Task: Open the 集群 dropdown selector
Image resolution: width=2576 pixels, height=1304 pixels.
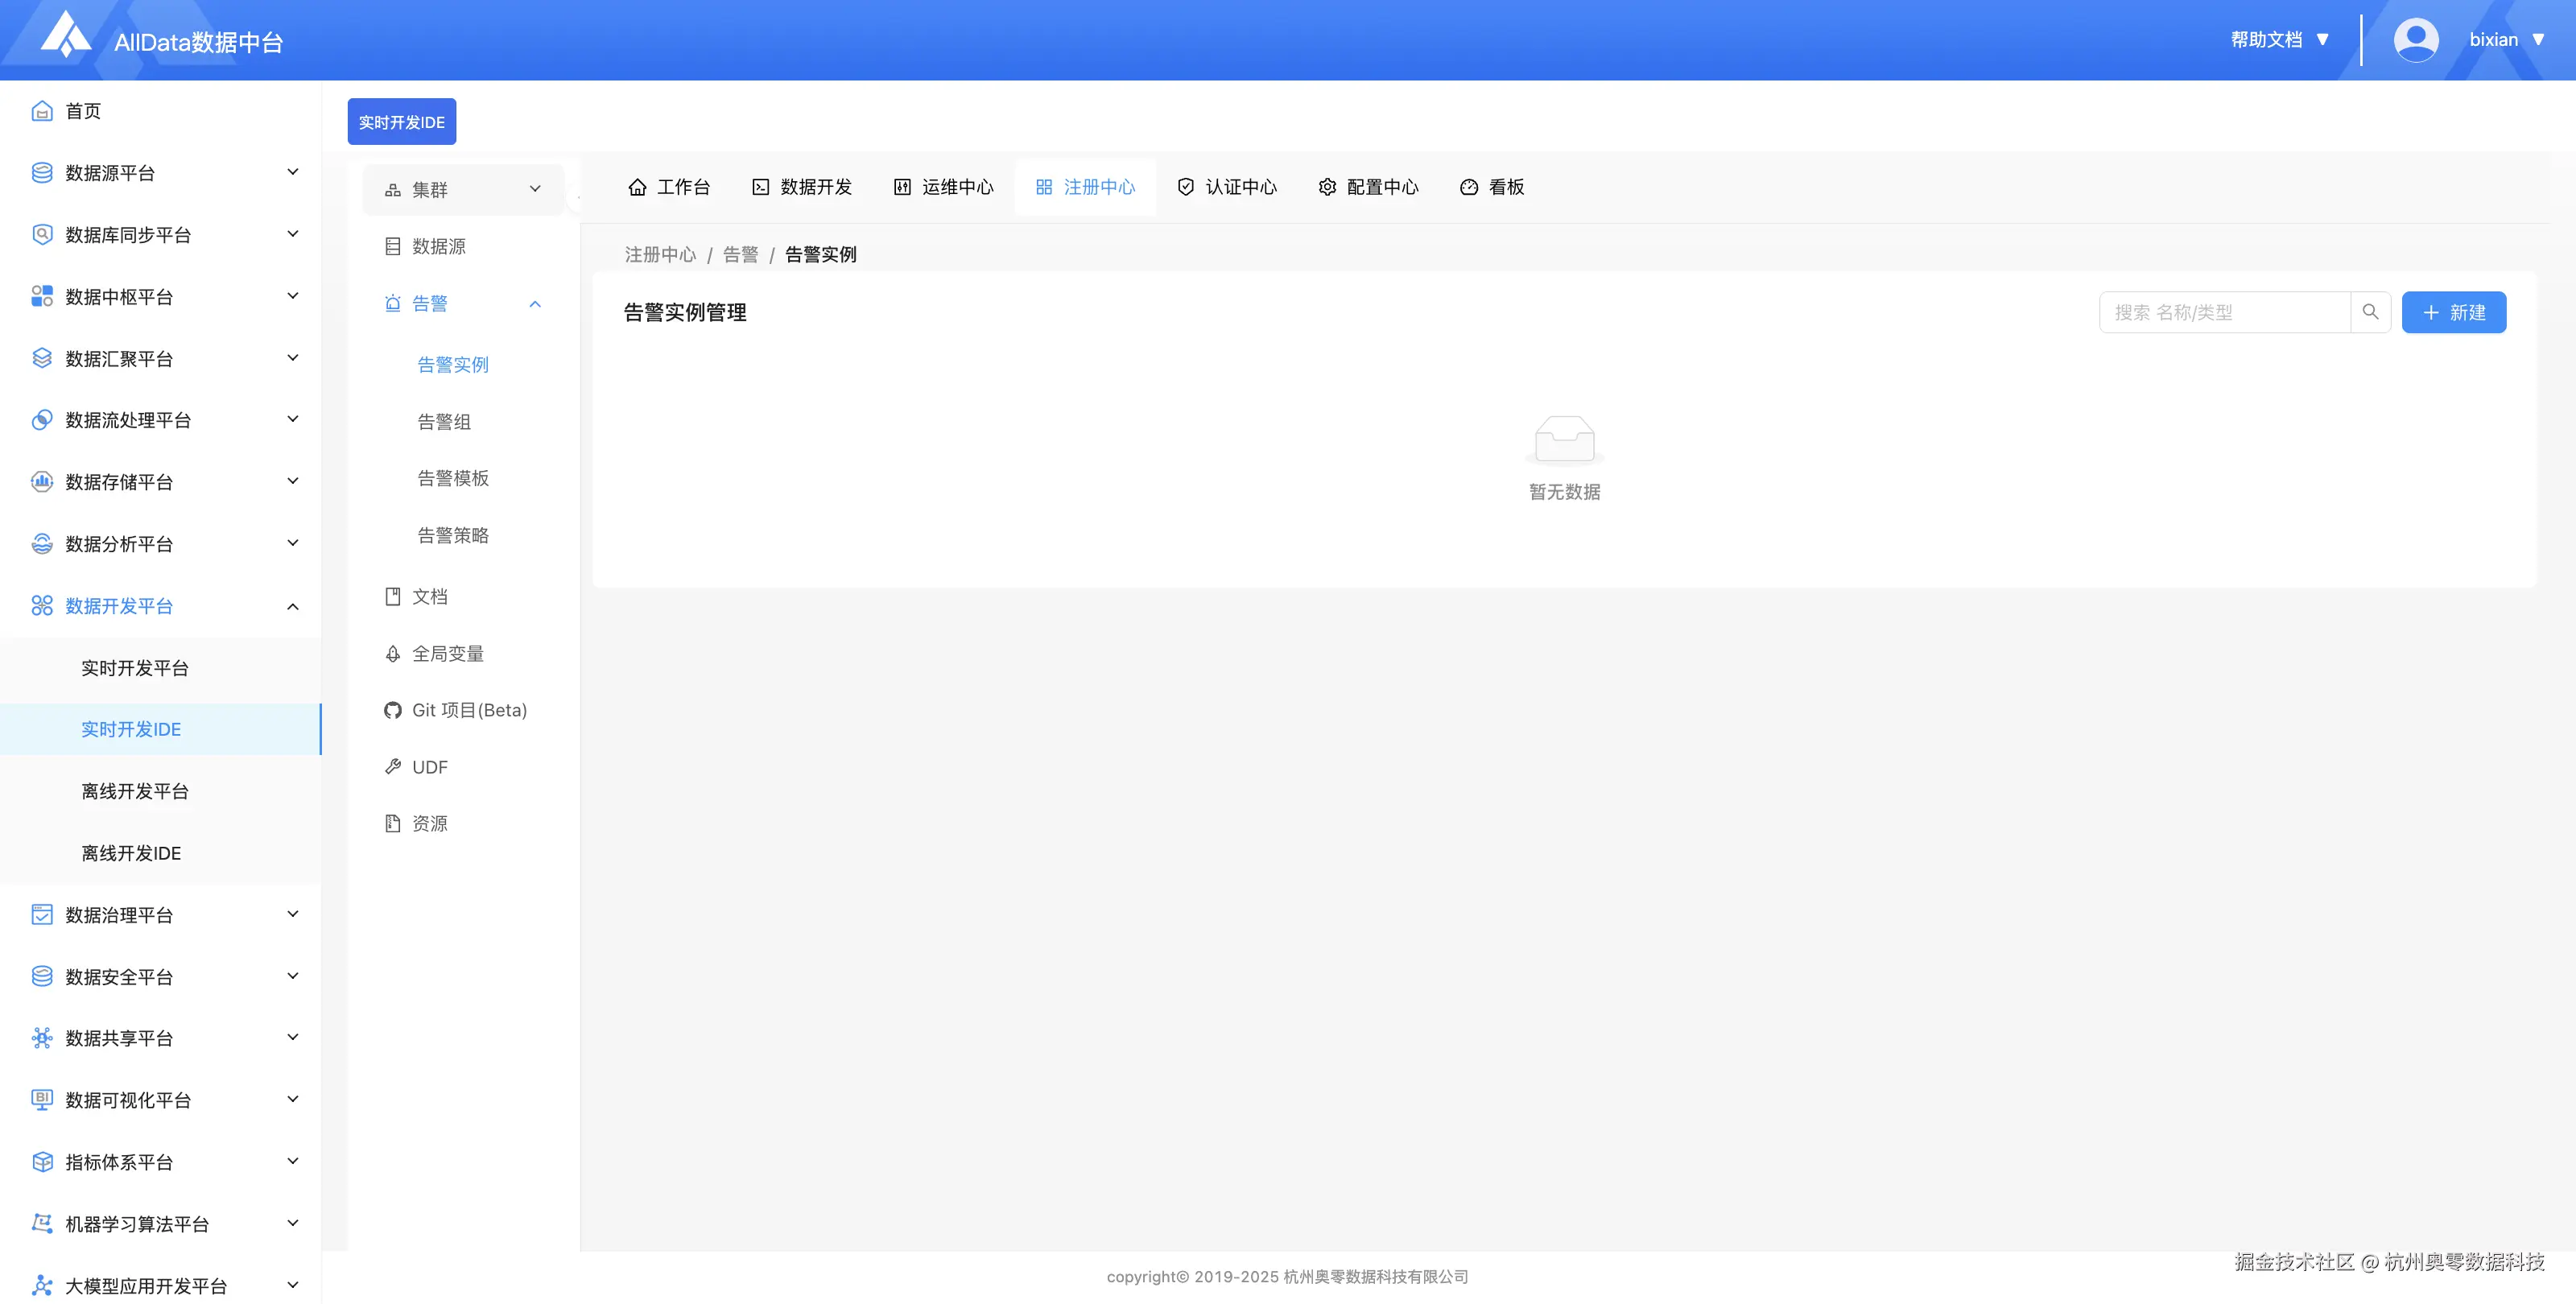Action: [463, 189]
